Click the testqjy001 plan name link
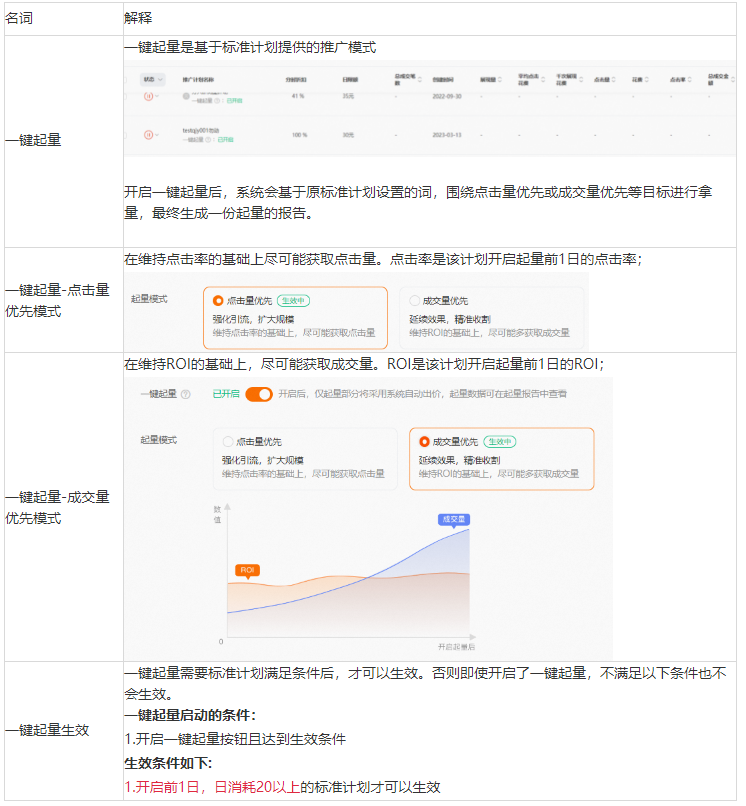This screenshot has height=806, width=746. tap(199, 130)
